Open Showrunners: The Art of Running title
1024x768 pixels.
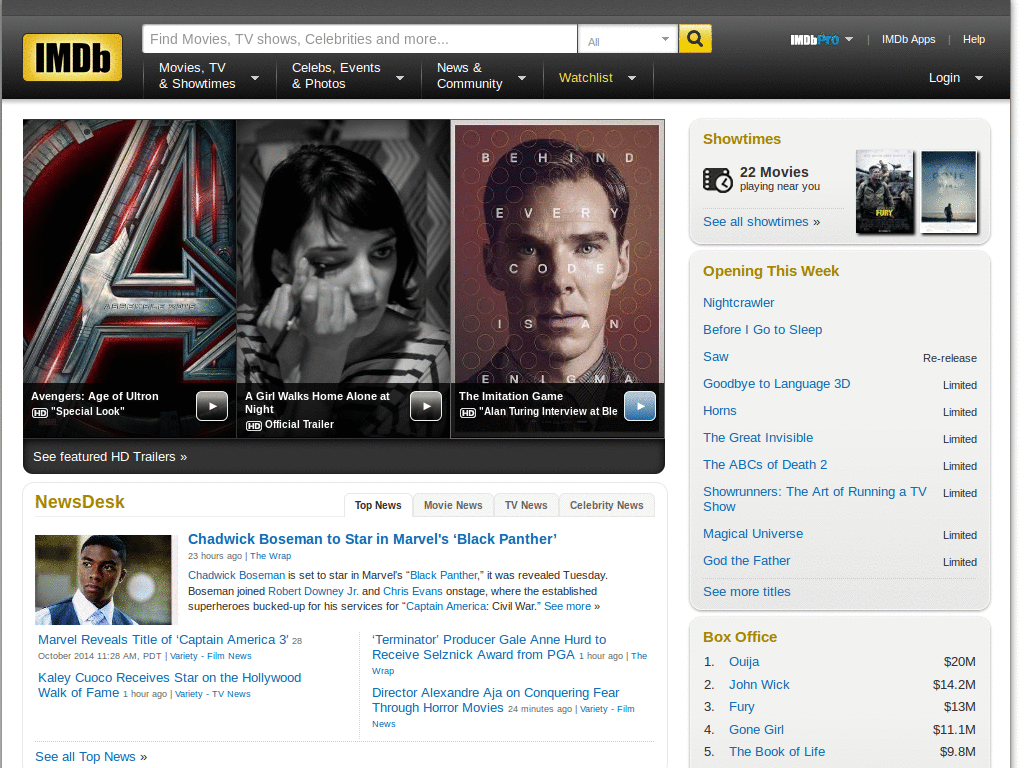click(814, 499)
